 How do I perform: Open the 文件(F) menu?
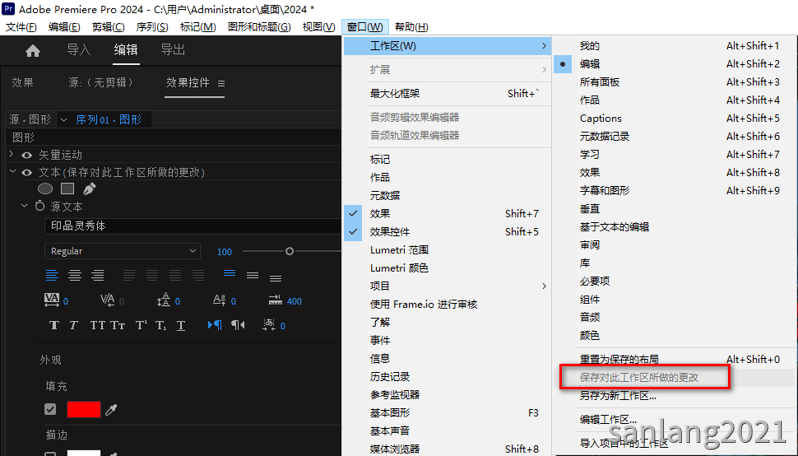(x=21, y=27)
